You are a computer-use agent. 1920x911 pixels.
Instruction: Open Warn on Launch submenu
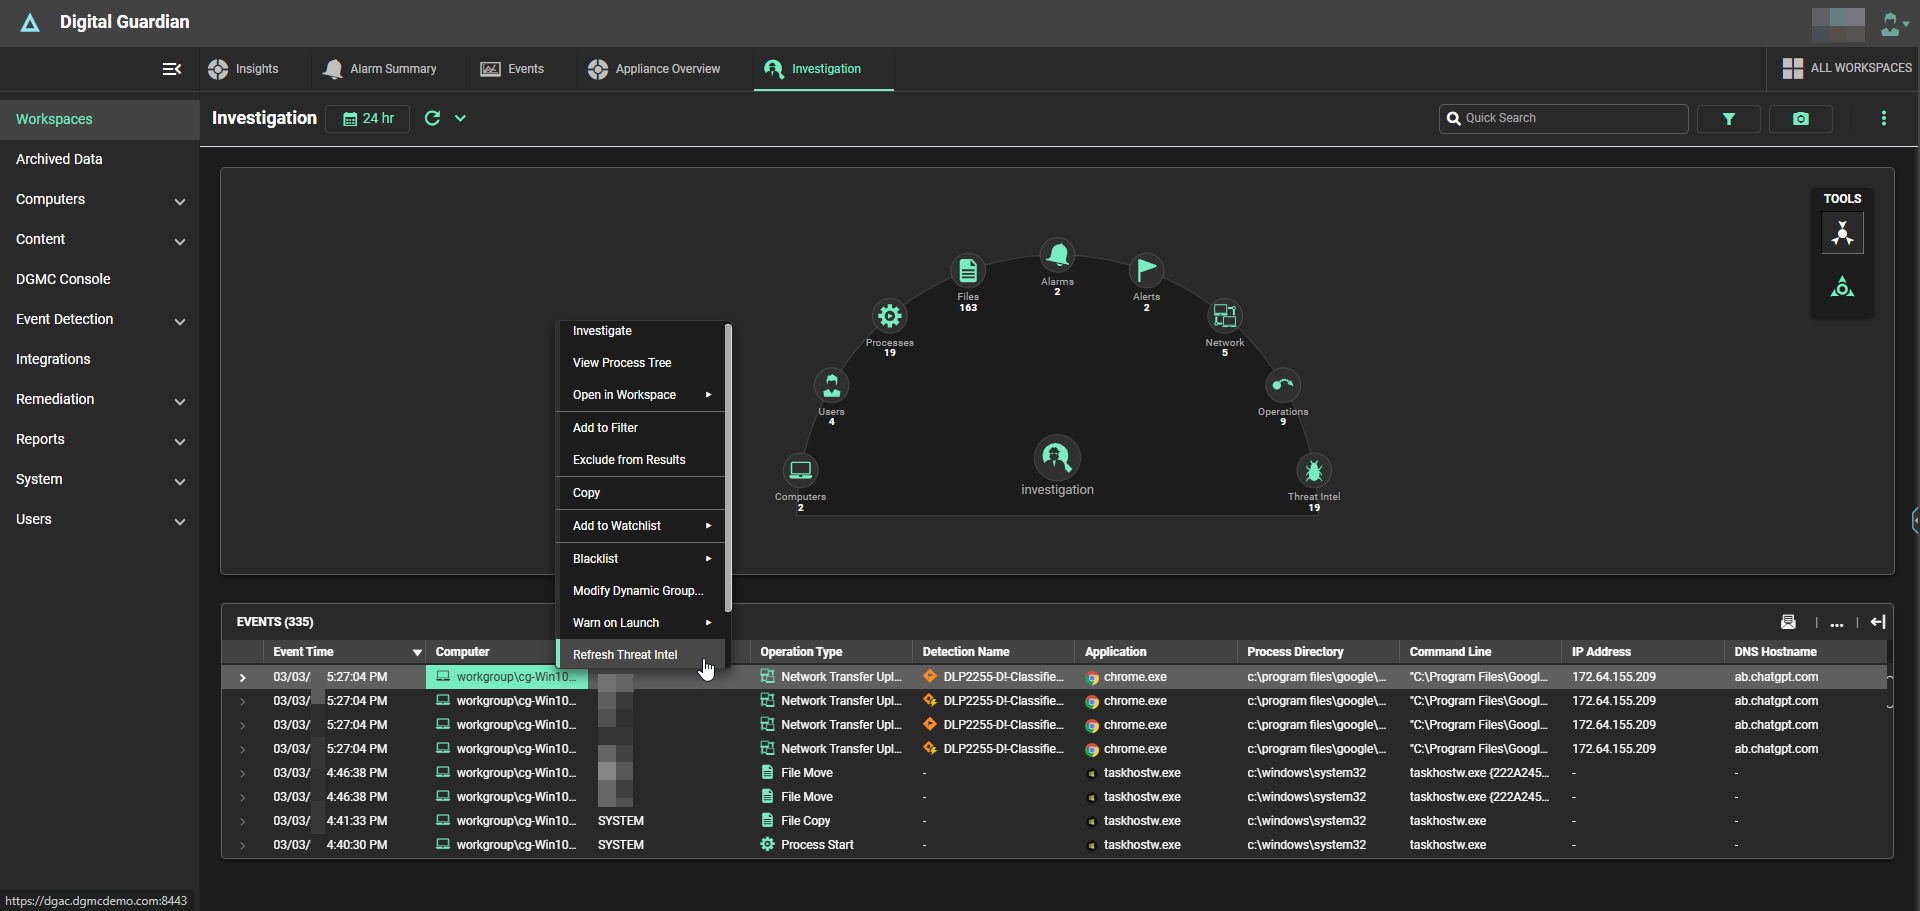[x=640, y=623]
